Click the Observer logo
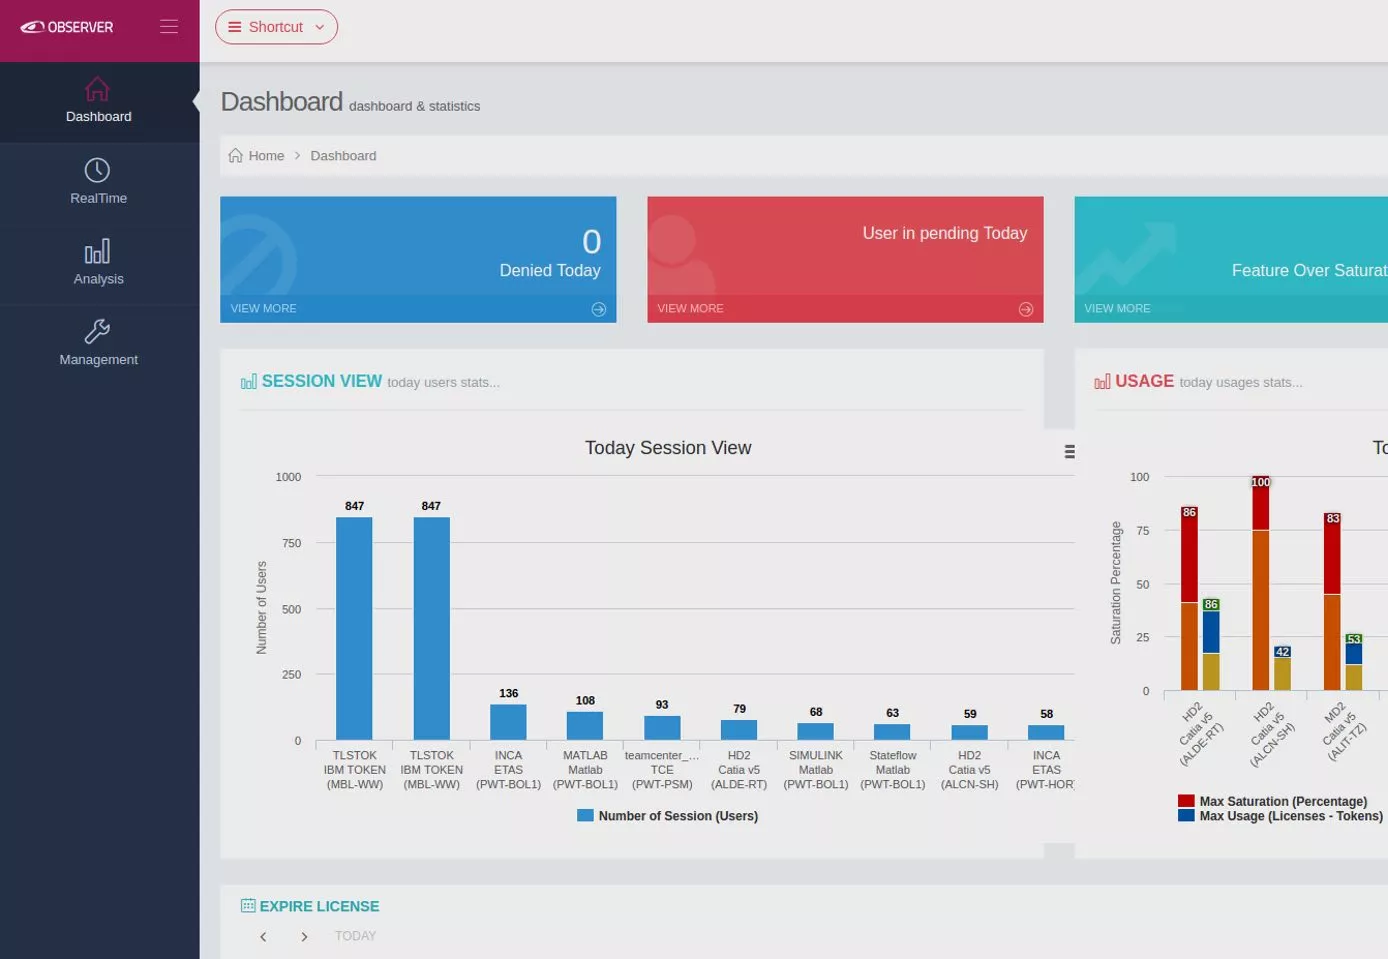1388x959 pixels. [67, 27]
